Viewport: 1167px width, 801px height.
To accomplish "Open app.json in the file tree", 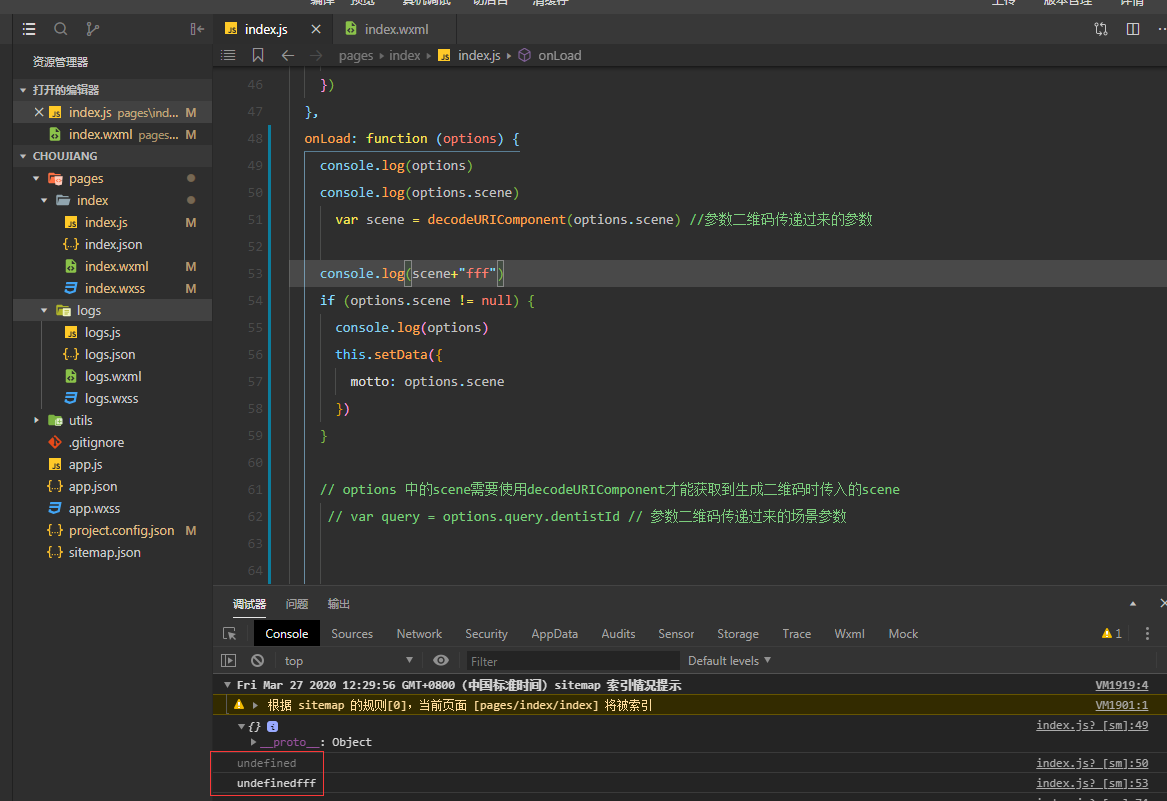I will coord(92,487).
